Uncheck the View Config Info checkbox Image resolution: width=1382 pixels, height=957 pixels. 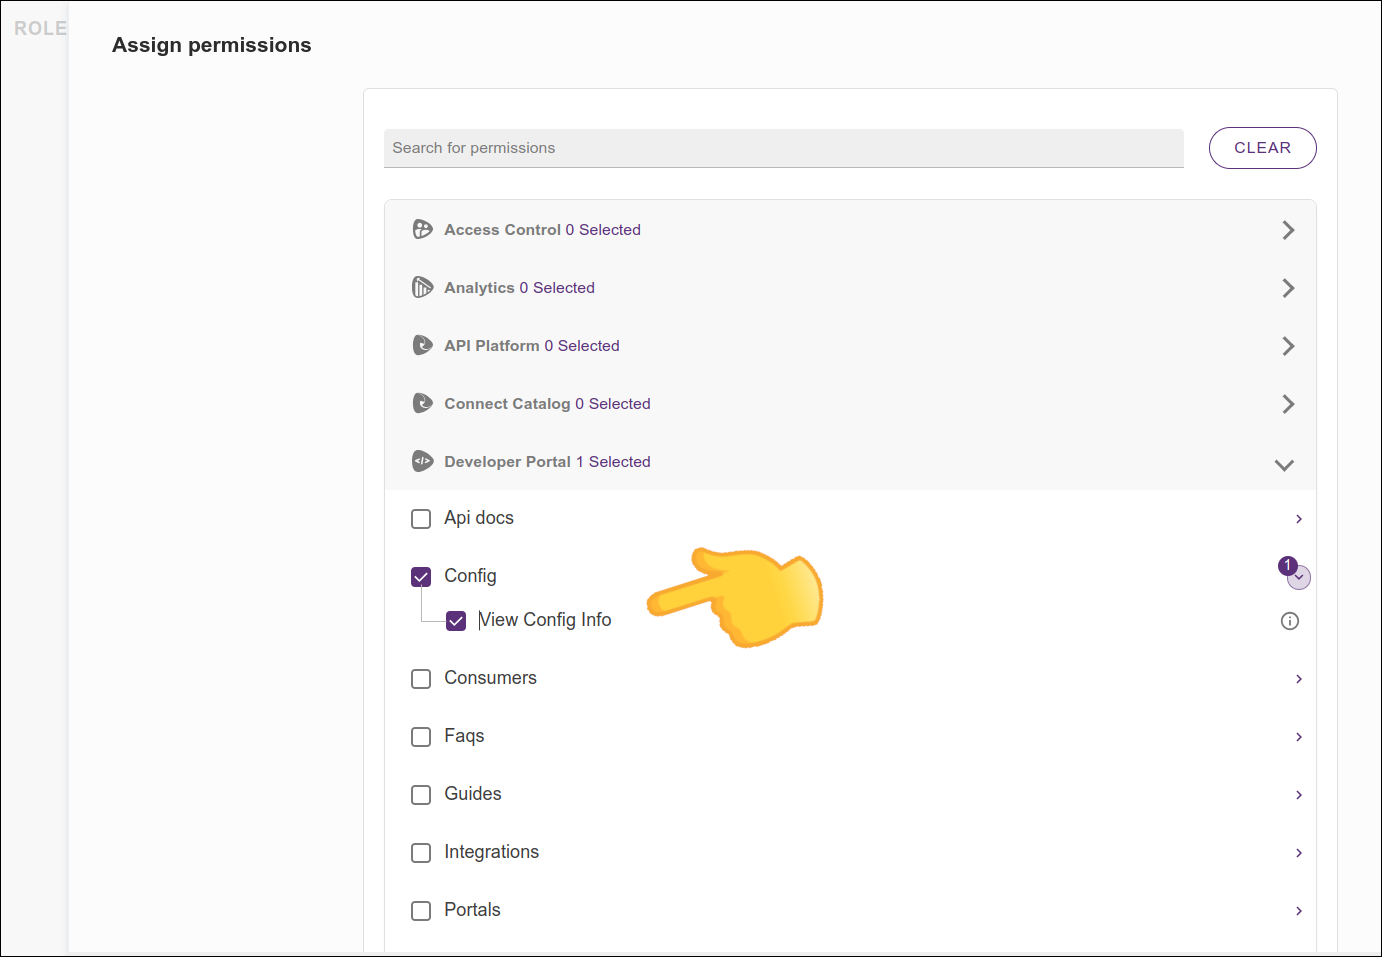[456, 621]
